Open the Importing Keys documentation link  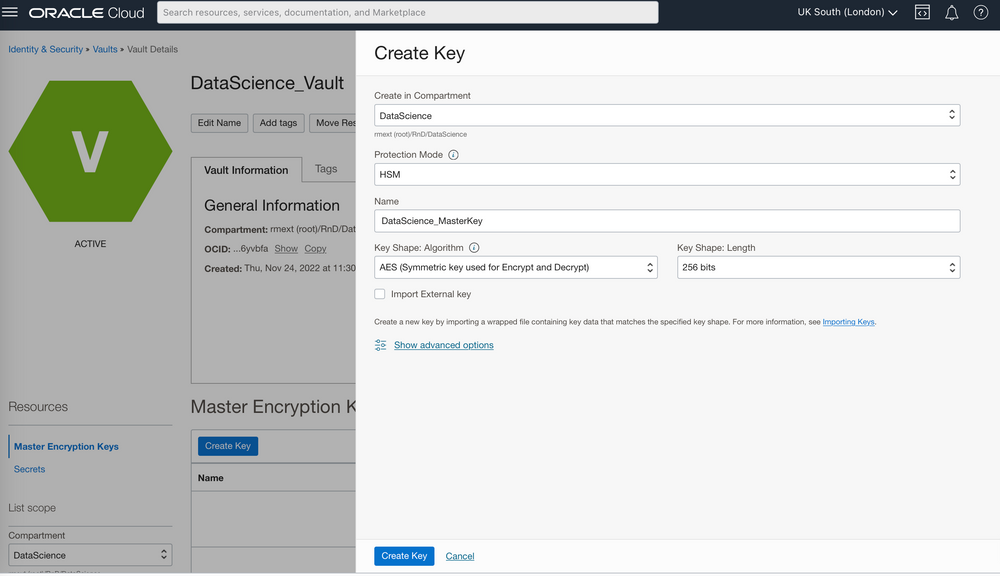[847, 321]
